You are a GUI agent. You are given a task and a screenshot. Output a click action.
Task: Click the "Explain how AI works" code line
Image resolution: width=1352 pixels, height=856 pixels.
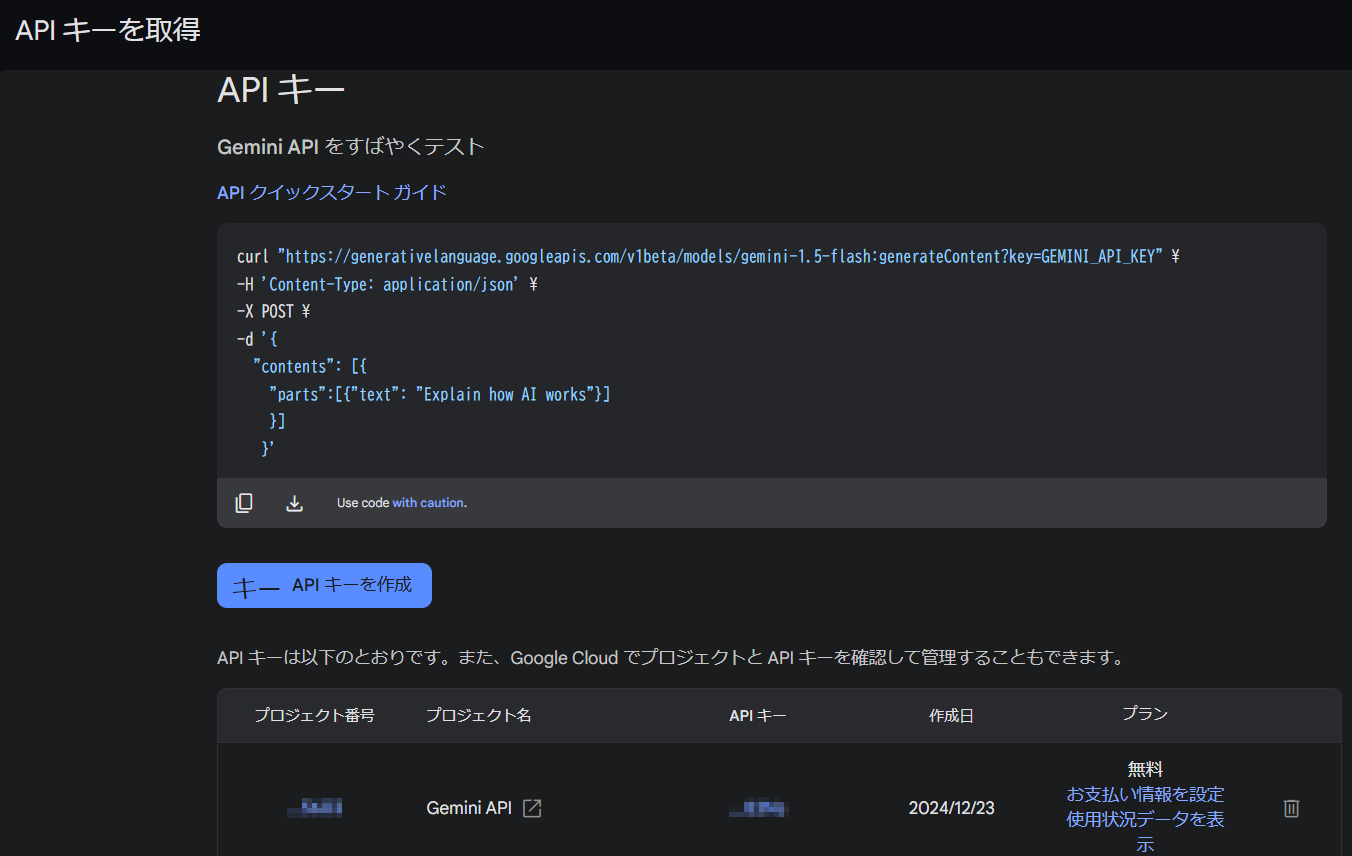(440, 395)
